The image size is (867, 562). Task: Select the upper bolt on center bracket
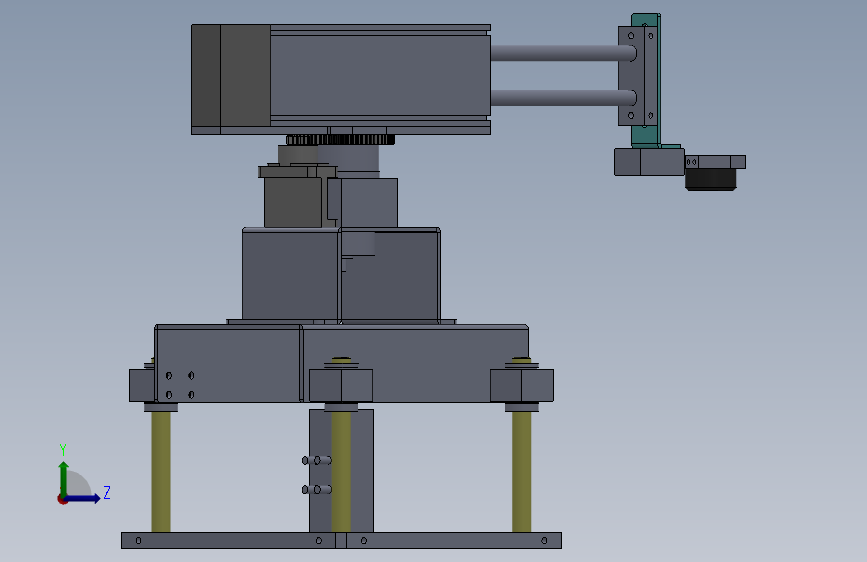click(317, 460)
